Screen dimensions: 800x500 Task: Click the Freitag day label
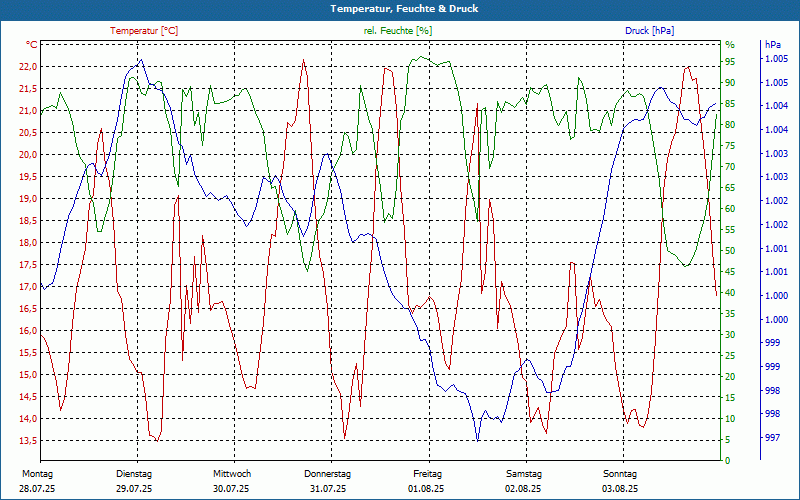[428, 474]
